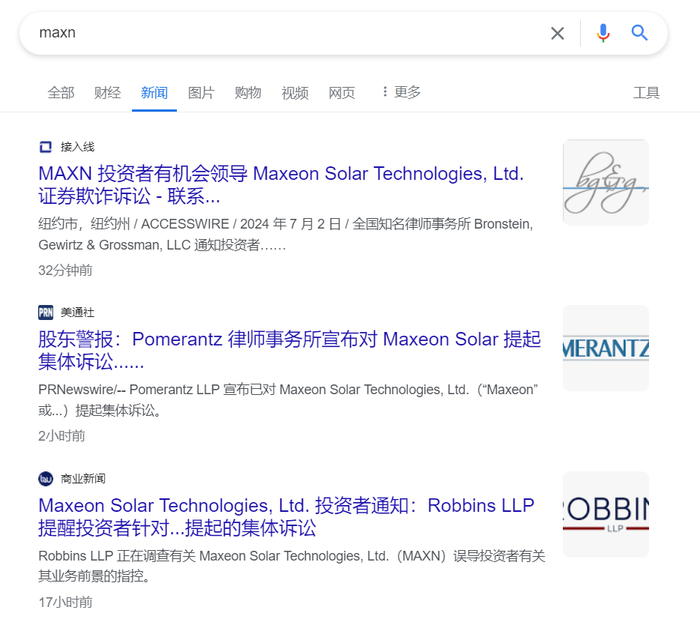The height and width of the screenshot is (622, 700).
Task: Click the PRNewswire/-- Pomerantz LLP snippet
Action: click(x=288, y=400)
